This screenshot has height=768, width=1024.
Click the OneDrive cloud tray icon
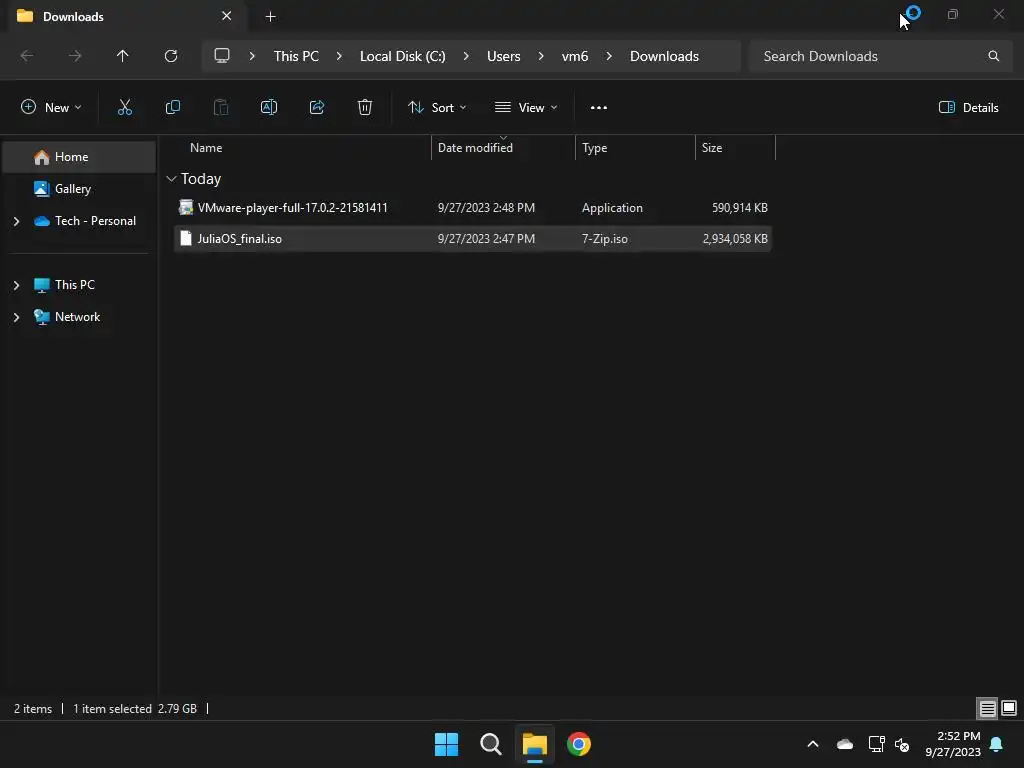point(845,744)
